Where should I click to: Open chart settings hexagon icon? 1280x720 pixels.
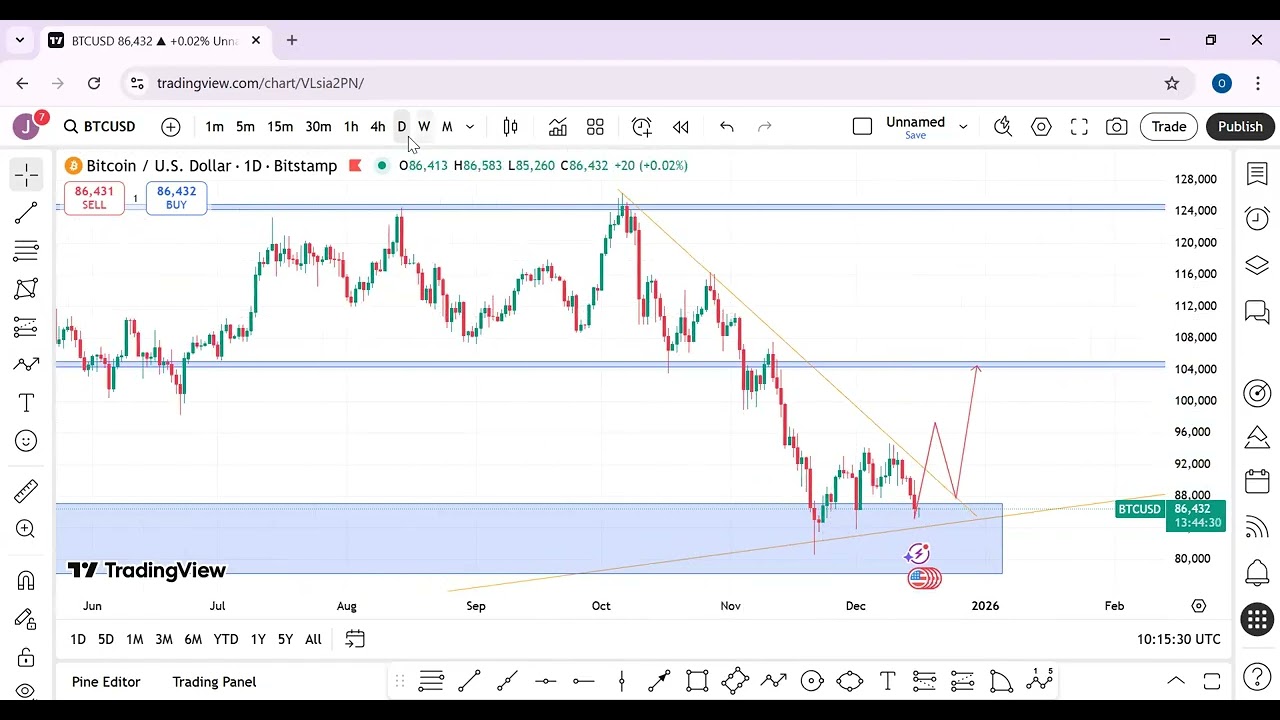click(x=1041, y=127)
